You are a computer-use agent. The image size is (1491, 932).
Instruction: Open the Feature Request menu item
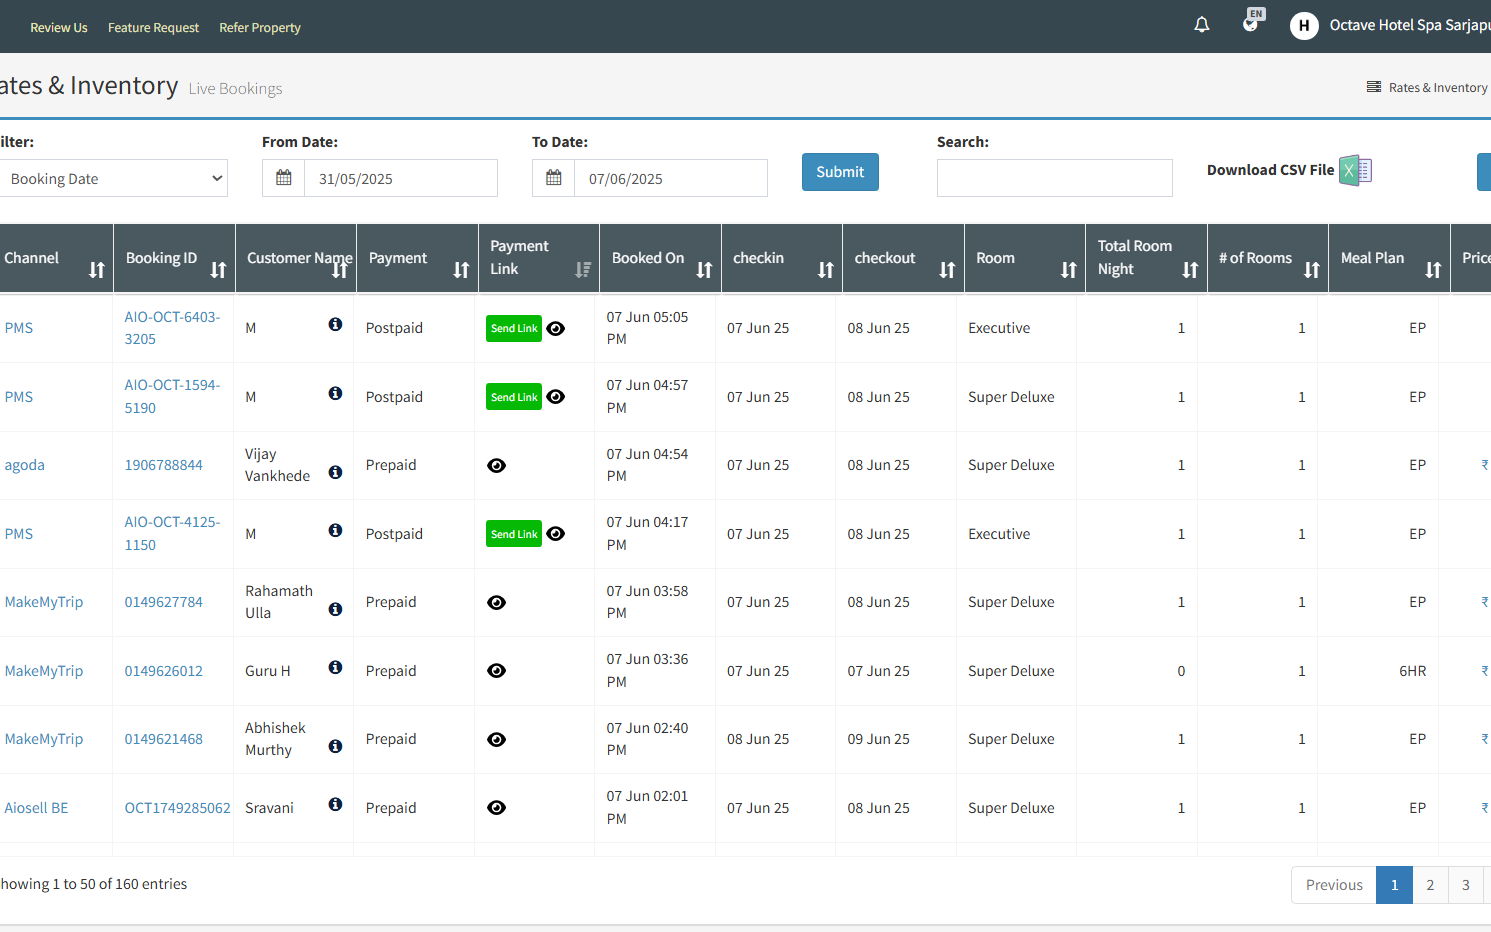(153, 28)
